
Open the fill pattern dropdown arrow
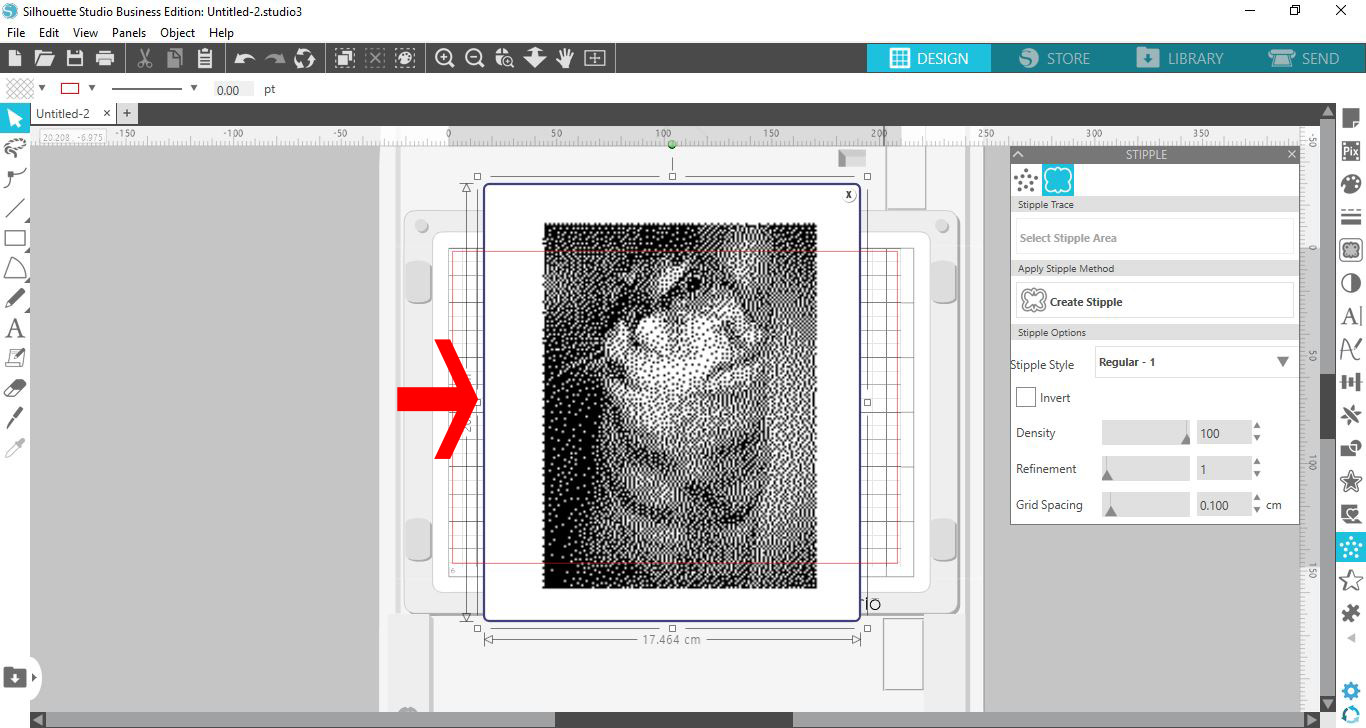(x=42, y=88)
